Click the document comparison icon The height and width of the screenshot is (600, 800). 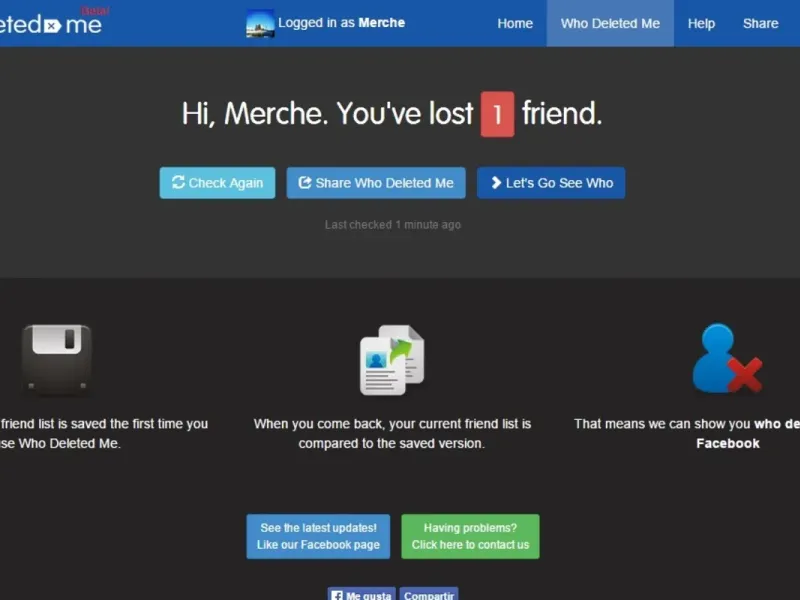coord(392,360)
